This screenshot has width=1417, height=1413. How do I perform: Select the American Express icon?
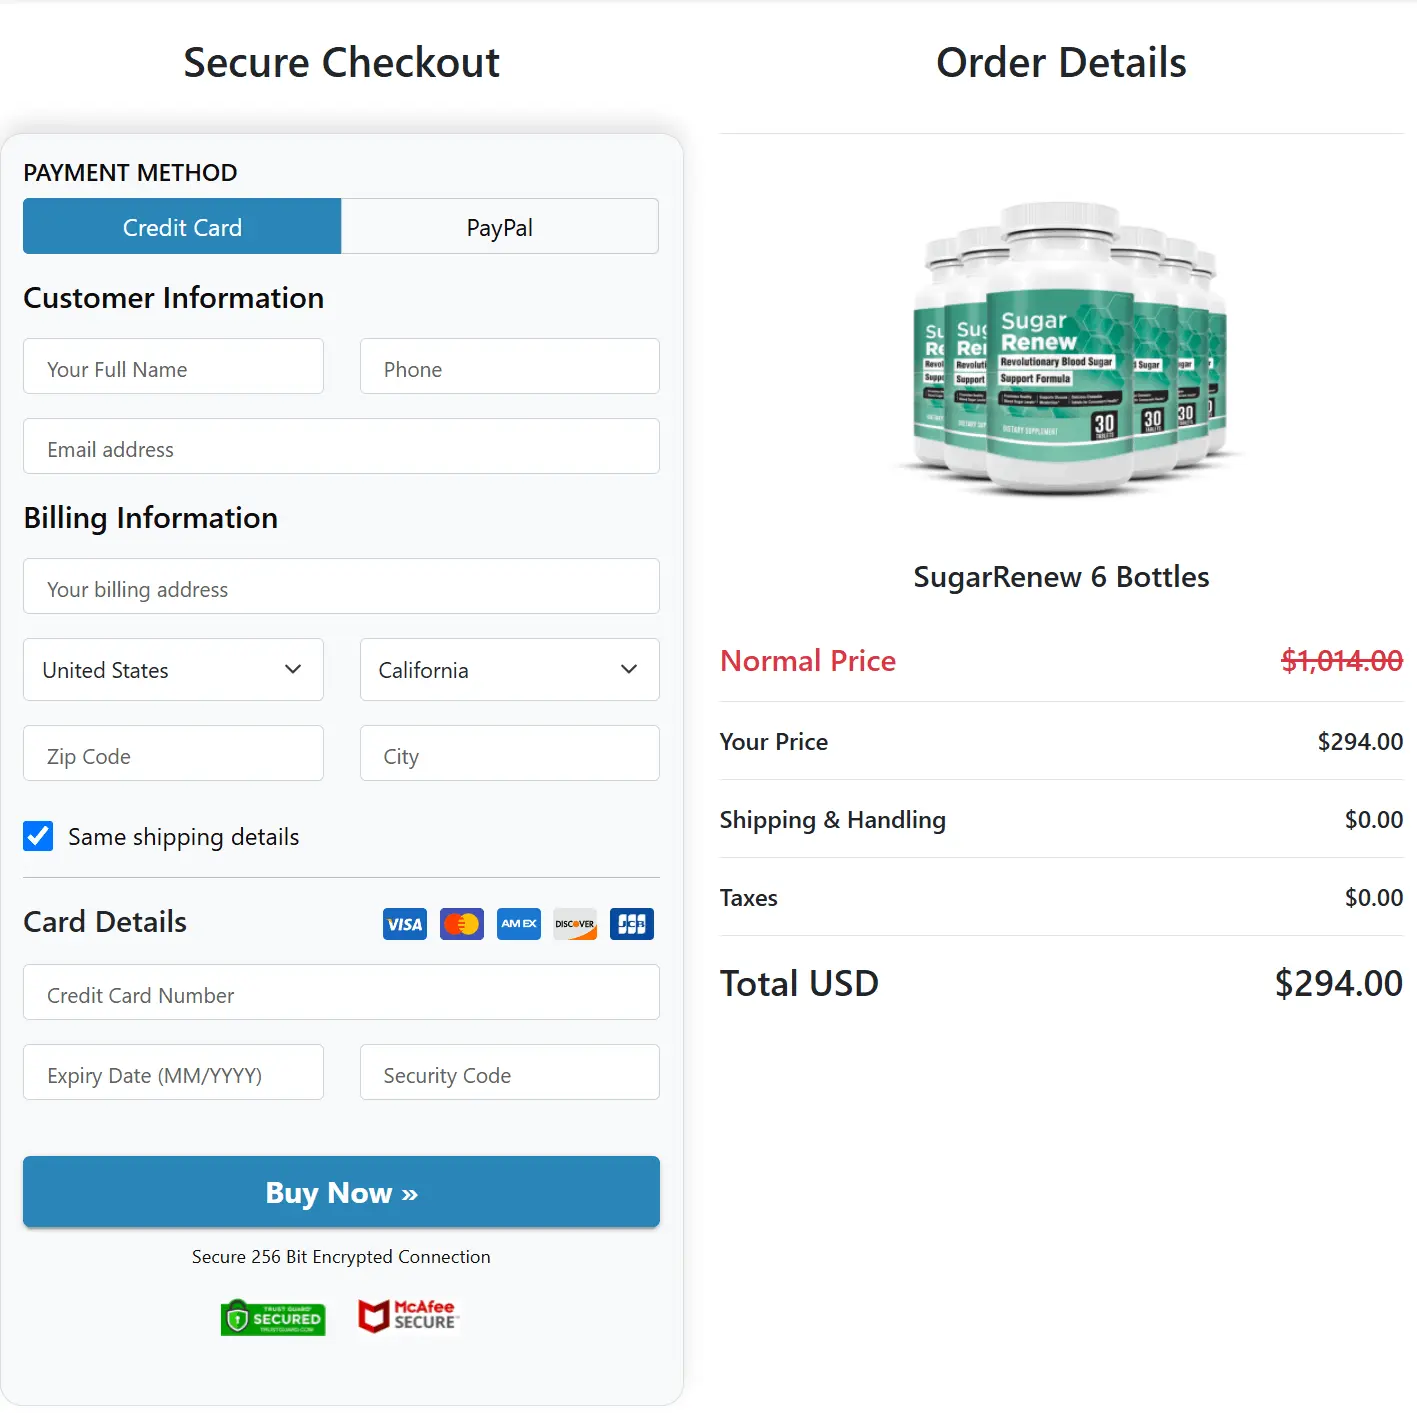click(518, 924)
